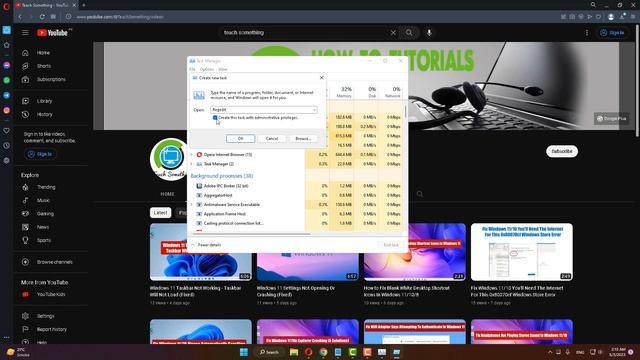
Task: Open the YouTube hamburger guide menu
Action: (x=25, y=33)
